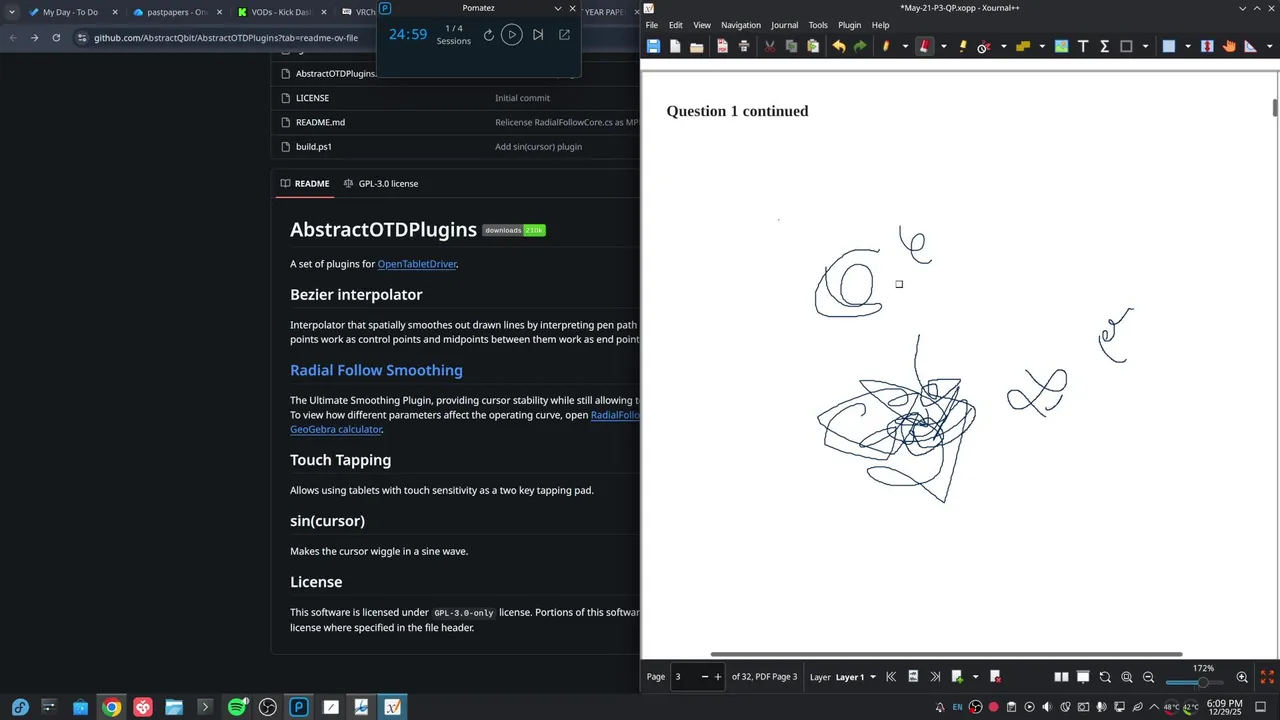Print the document in Xournal++
Image resolution: width=1280 pixels, height=720 pixels.
tap(744, 46)
